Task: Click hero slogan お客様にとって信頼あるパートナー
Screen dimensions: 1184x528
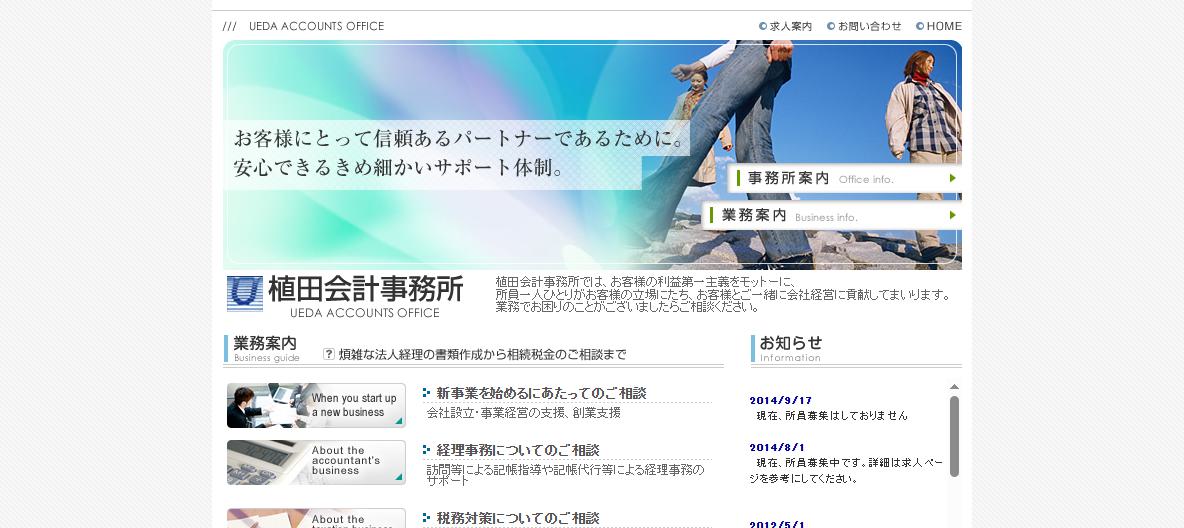Action: (x=460, y=139)
